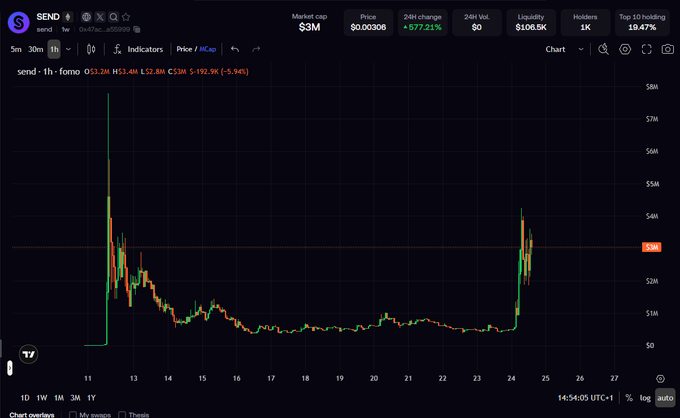Viewport: 680px width, 418px height.
Task: Expand the timeframe interval dropdown arrow
Action: click(69, 49)
